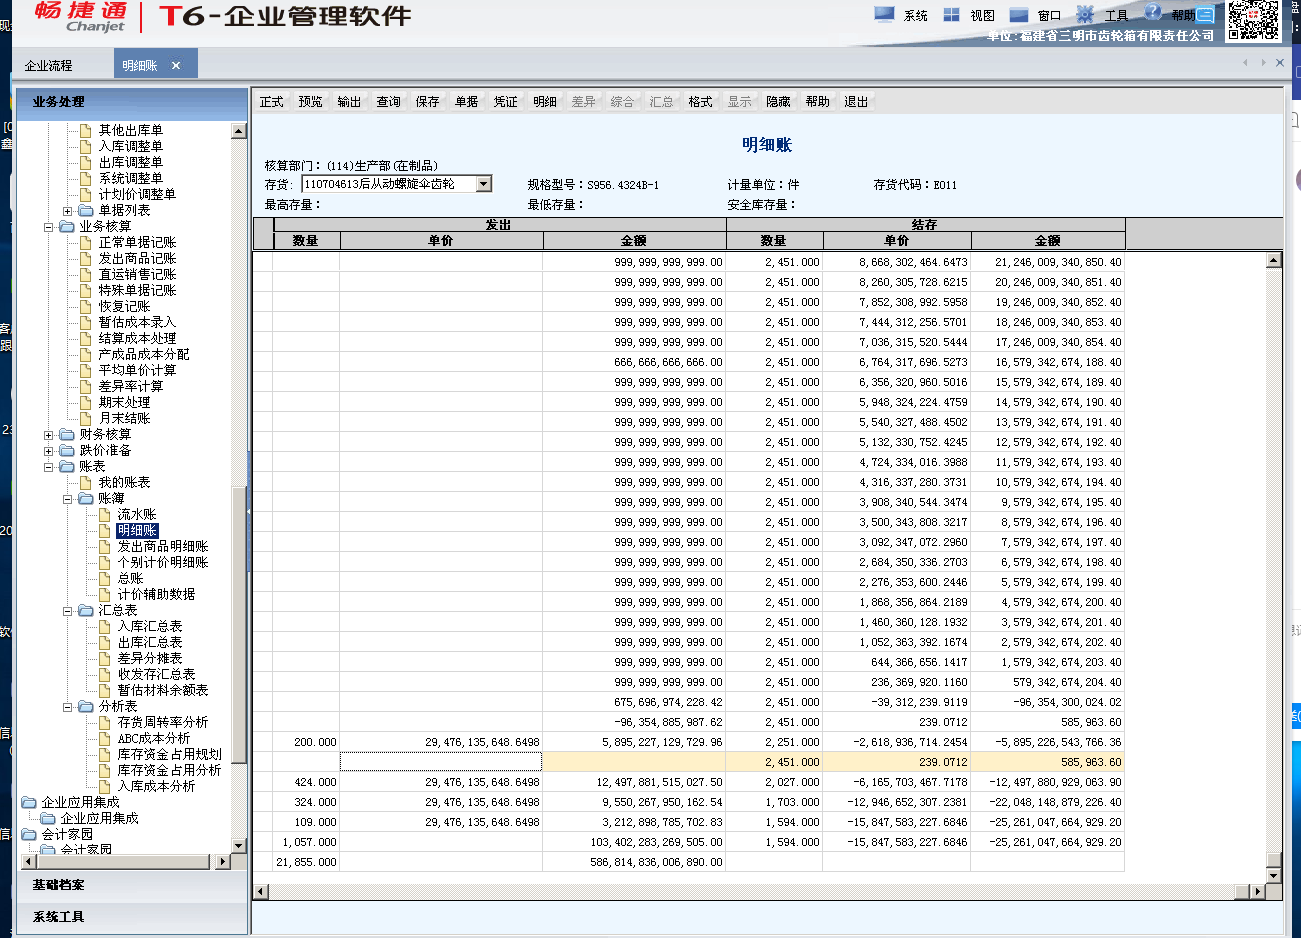This screenshot has width=1301, height=938.
Task: Collapse the 业务核算 tree node
Action: click(x=48, y=227)
